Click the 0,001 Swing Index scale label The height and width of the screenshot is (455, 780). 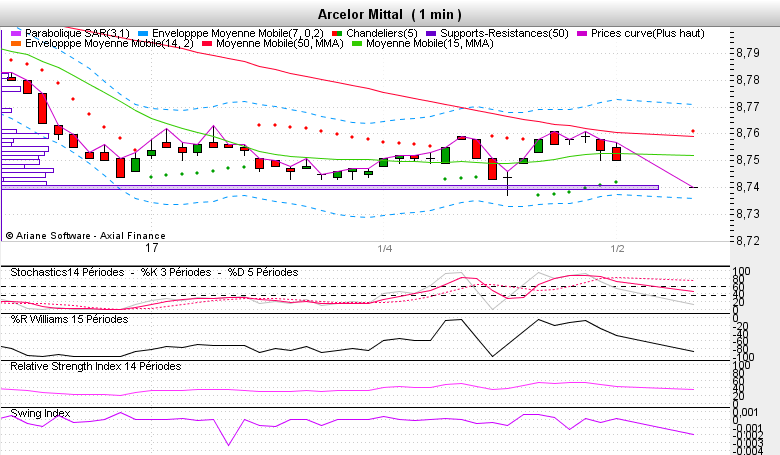[746, 412]
